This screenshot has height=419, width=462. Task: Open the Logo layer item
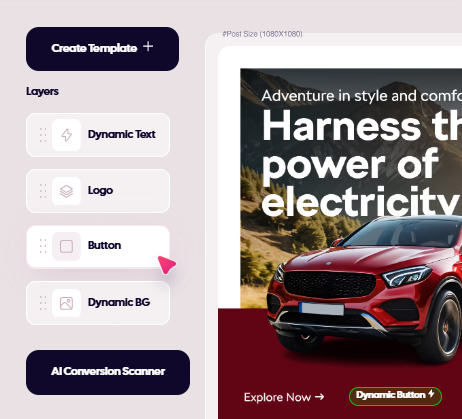point(98,191)
